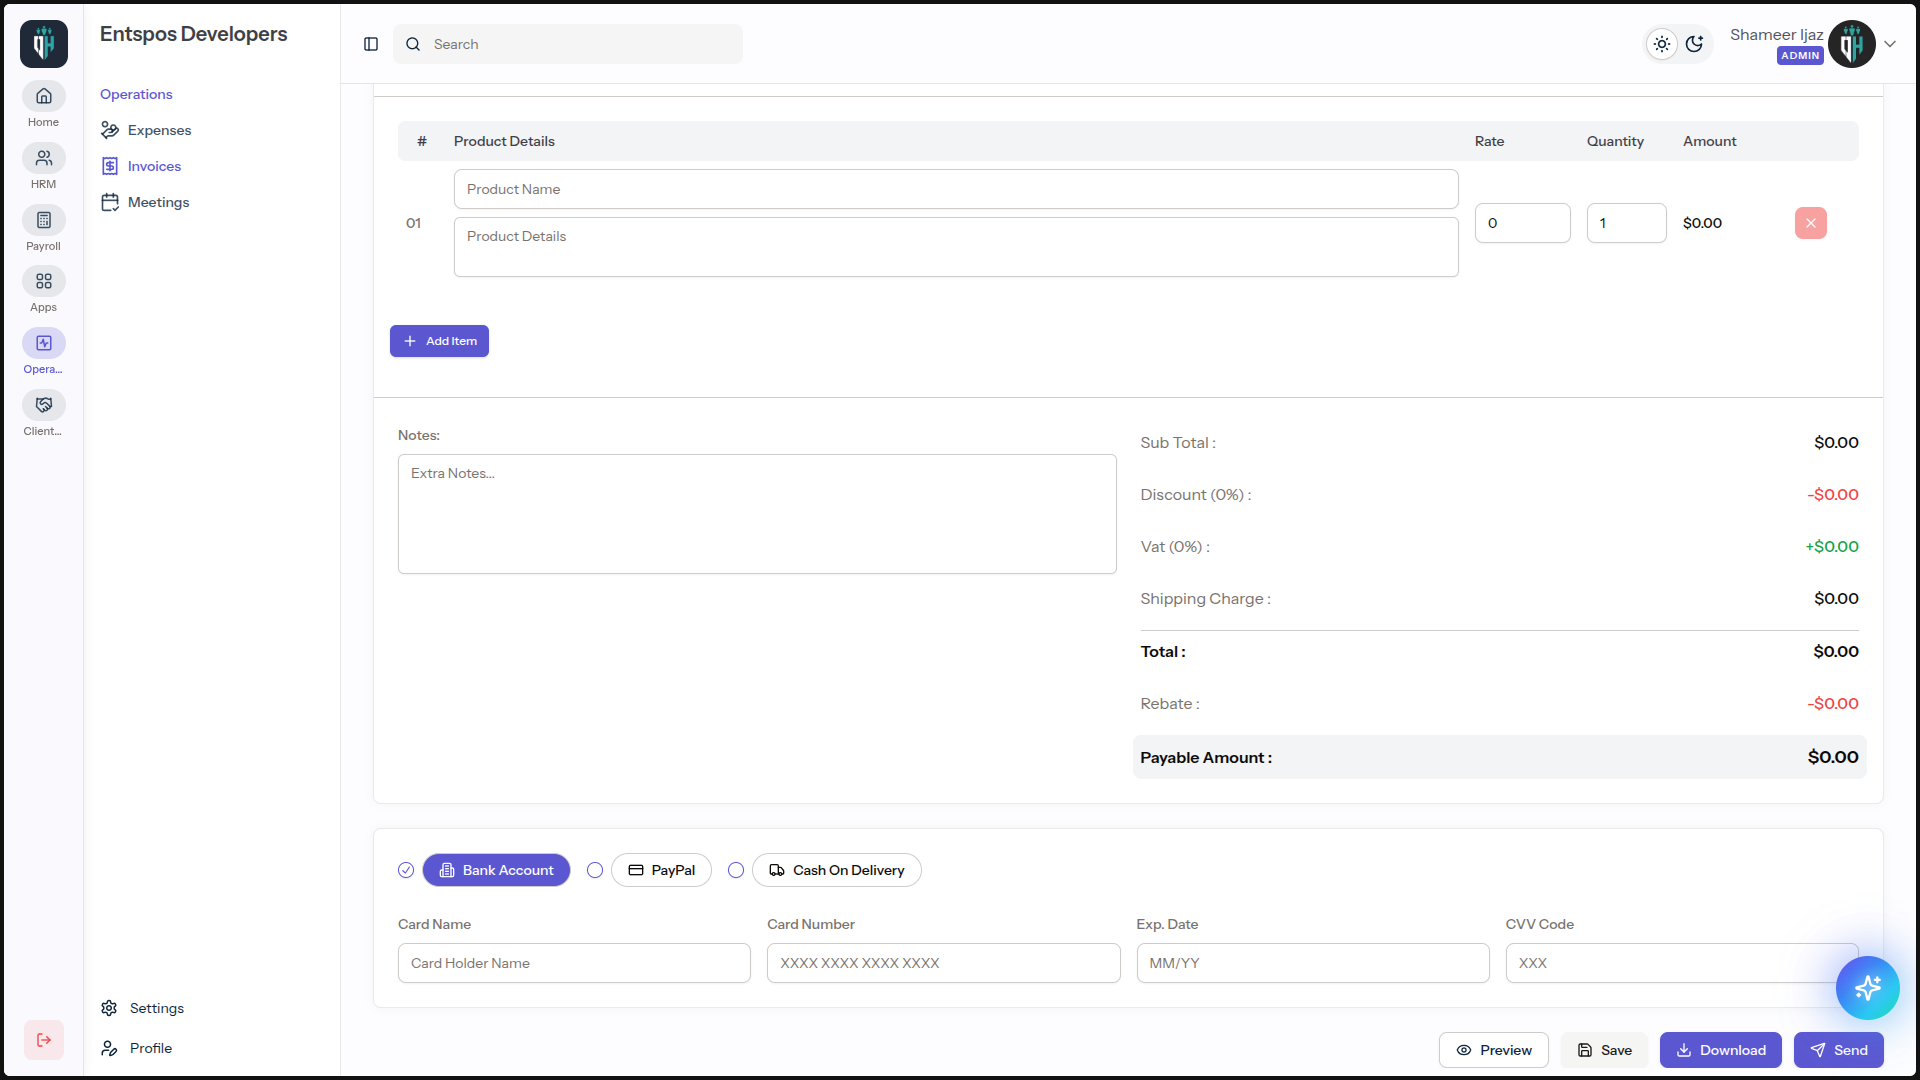Click the red logout icon
The image size is (1920, 1080).
[x=44, y=1040]
